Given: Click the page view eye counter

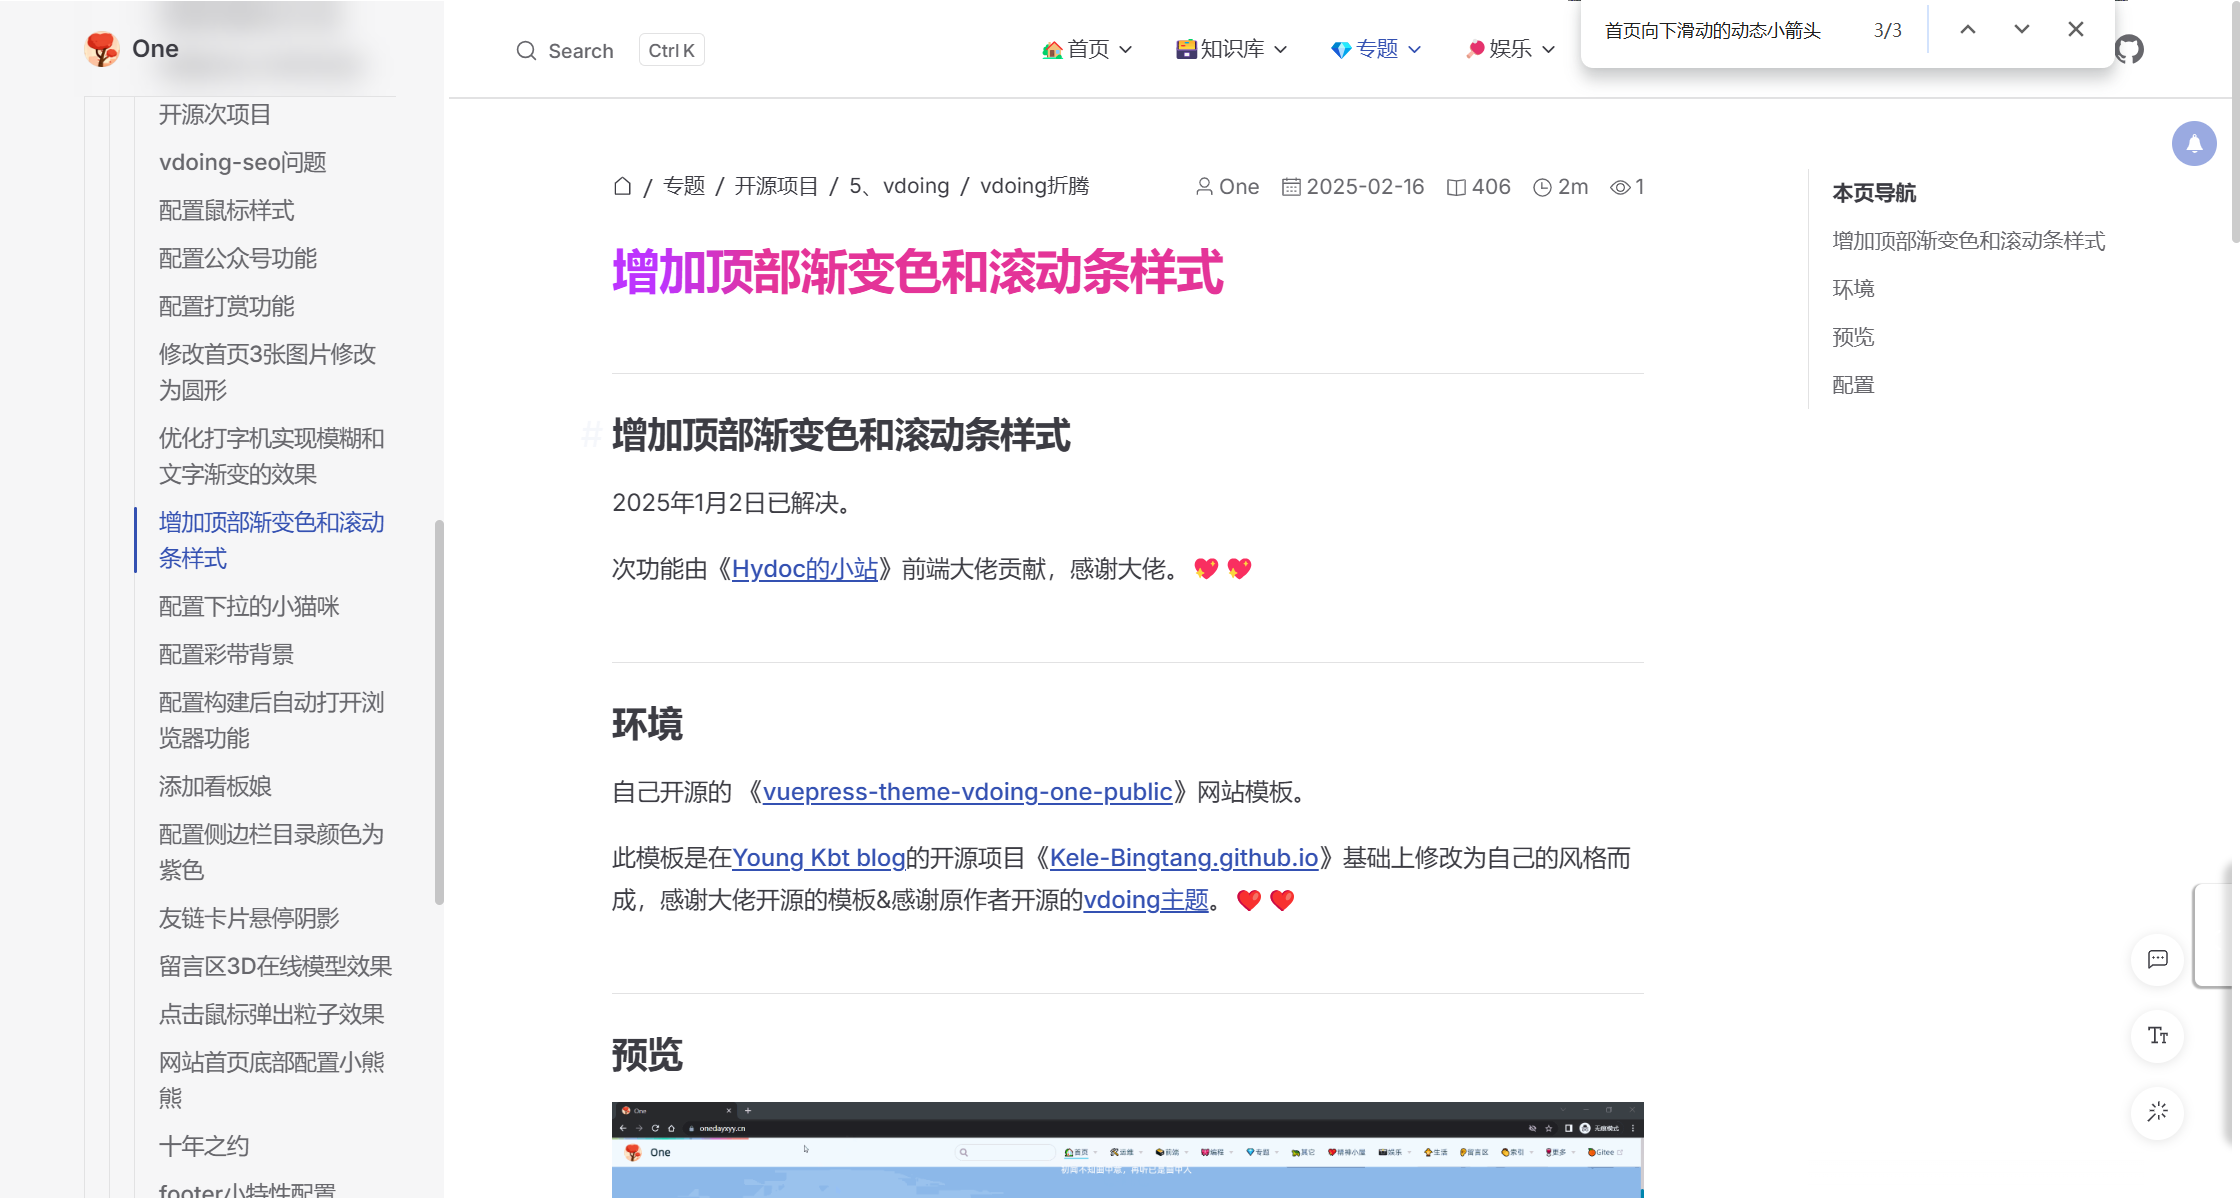Looking at the screenshot, I should tap(1627, 187).
